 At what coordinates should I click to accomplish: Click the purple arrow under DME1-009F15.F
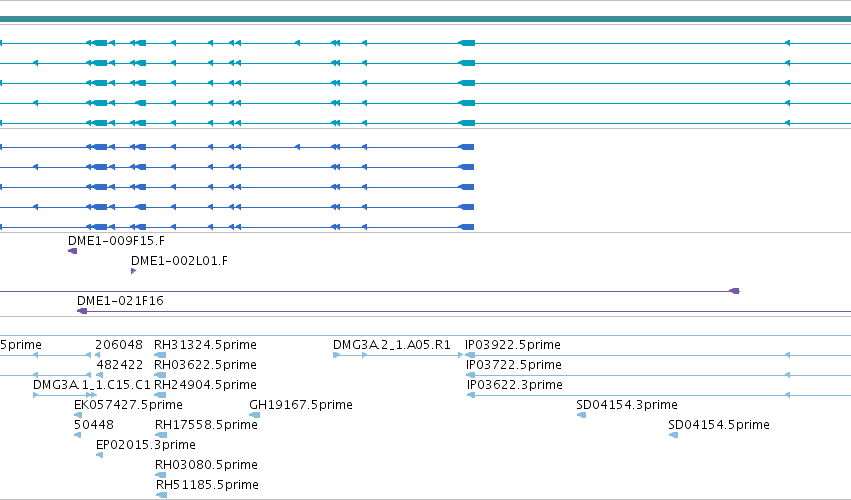[73, 251]
